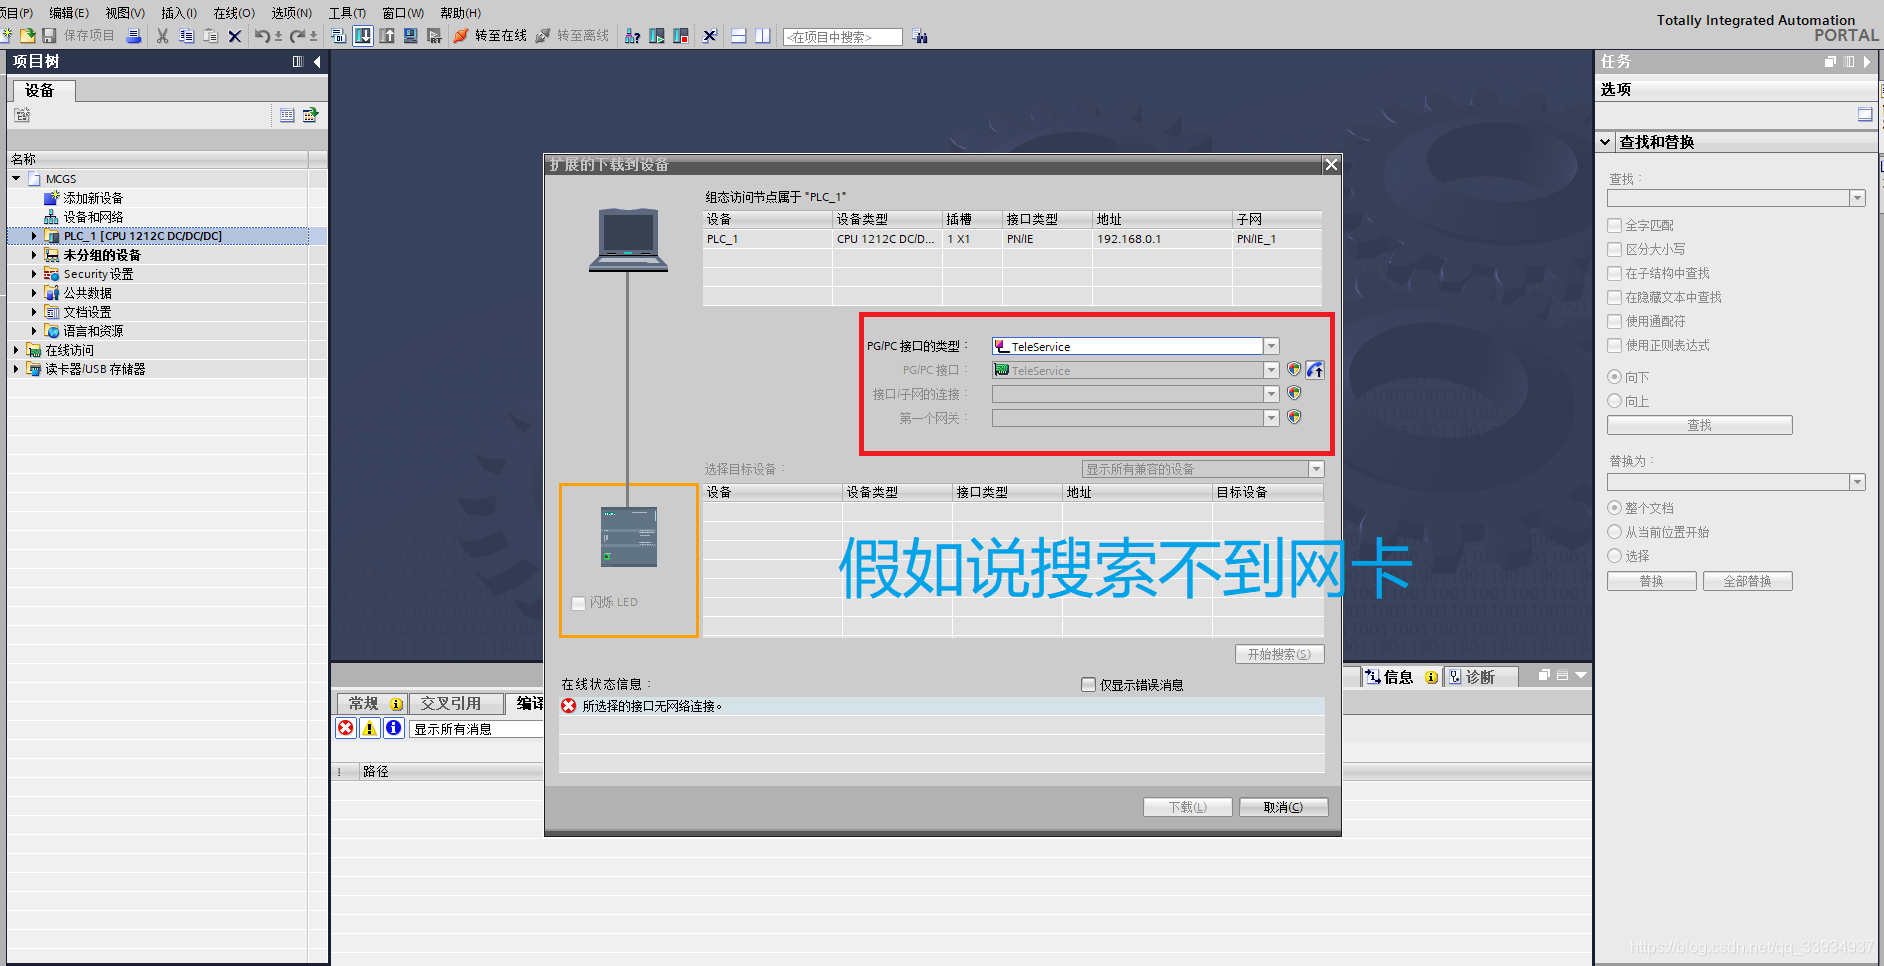Click the 在项目中搜索 input field
The image size is (1884, 966).
click(x=842, y=37)
